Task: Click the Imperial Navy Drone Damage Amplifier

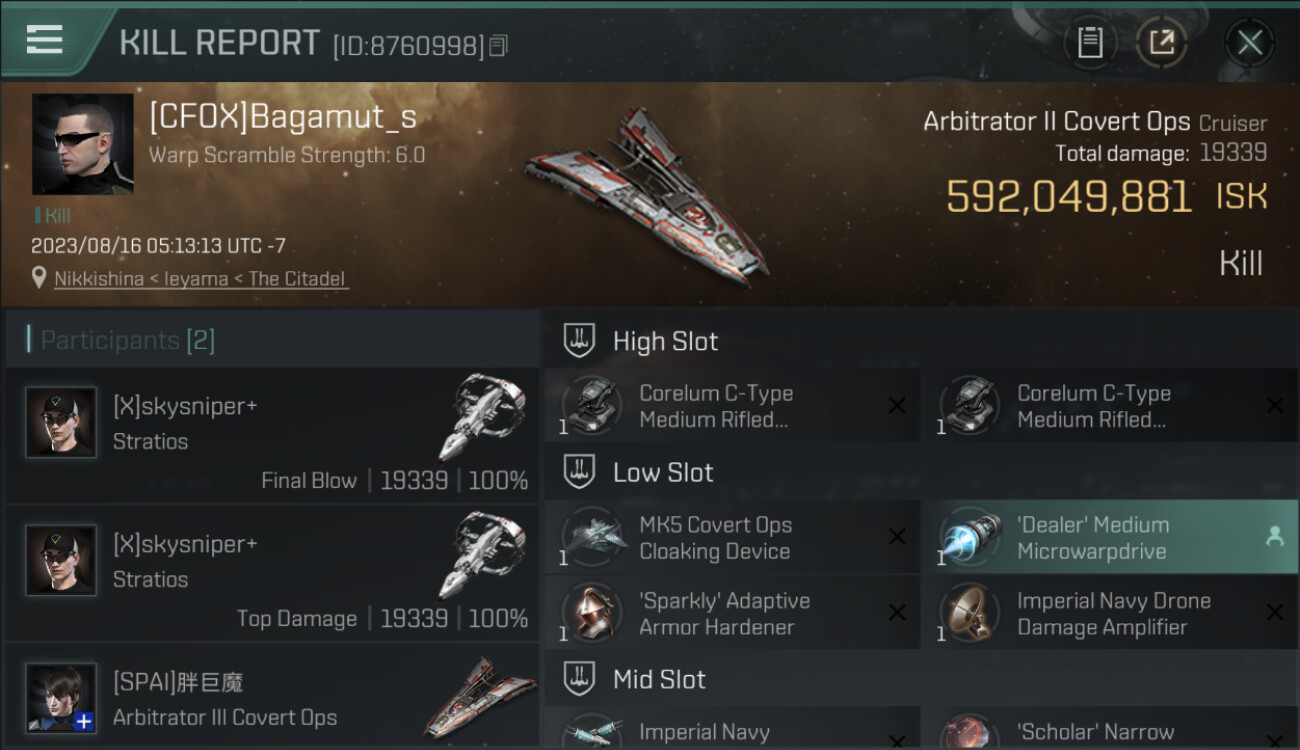Action: (1109, 614)
